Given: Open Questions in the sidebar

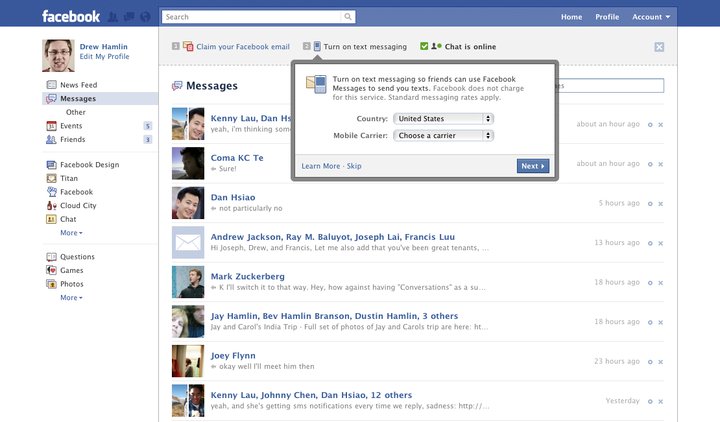Looking at the screenshot, I should pyautogui.click(x=78, y=257).
